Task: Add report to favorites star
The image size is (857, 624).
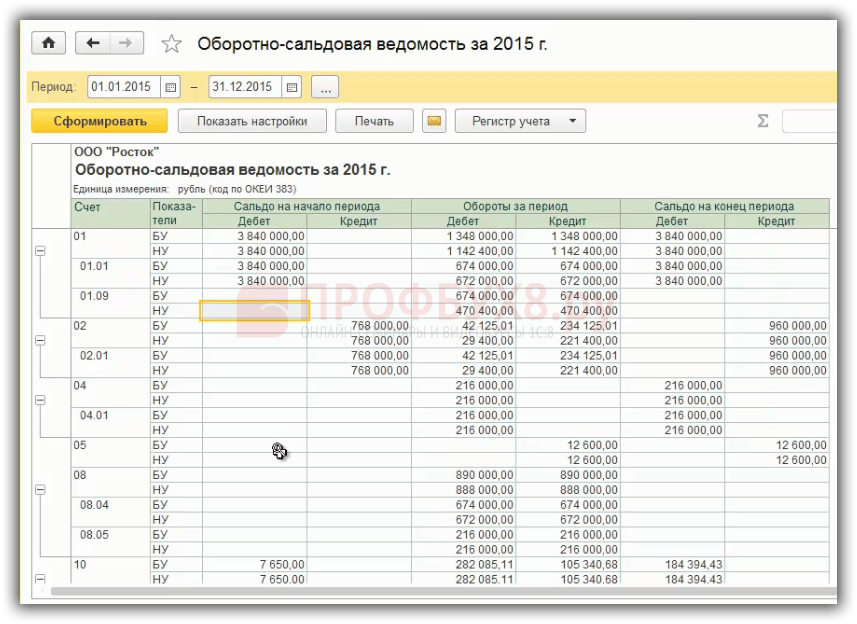Action: pos(172,44)
